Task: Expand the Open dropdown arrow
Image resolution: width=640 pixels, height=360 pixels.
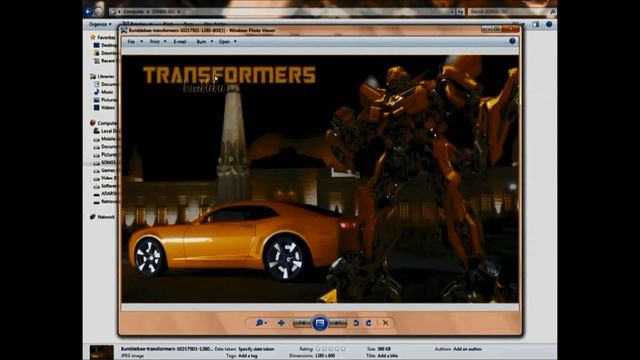Action: (235, 42)
